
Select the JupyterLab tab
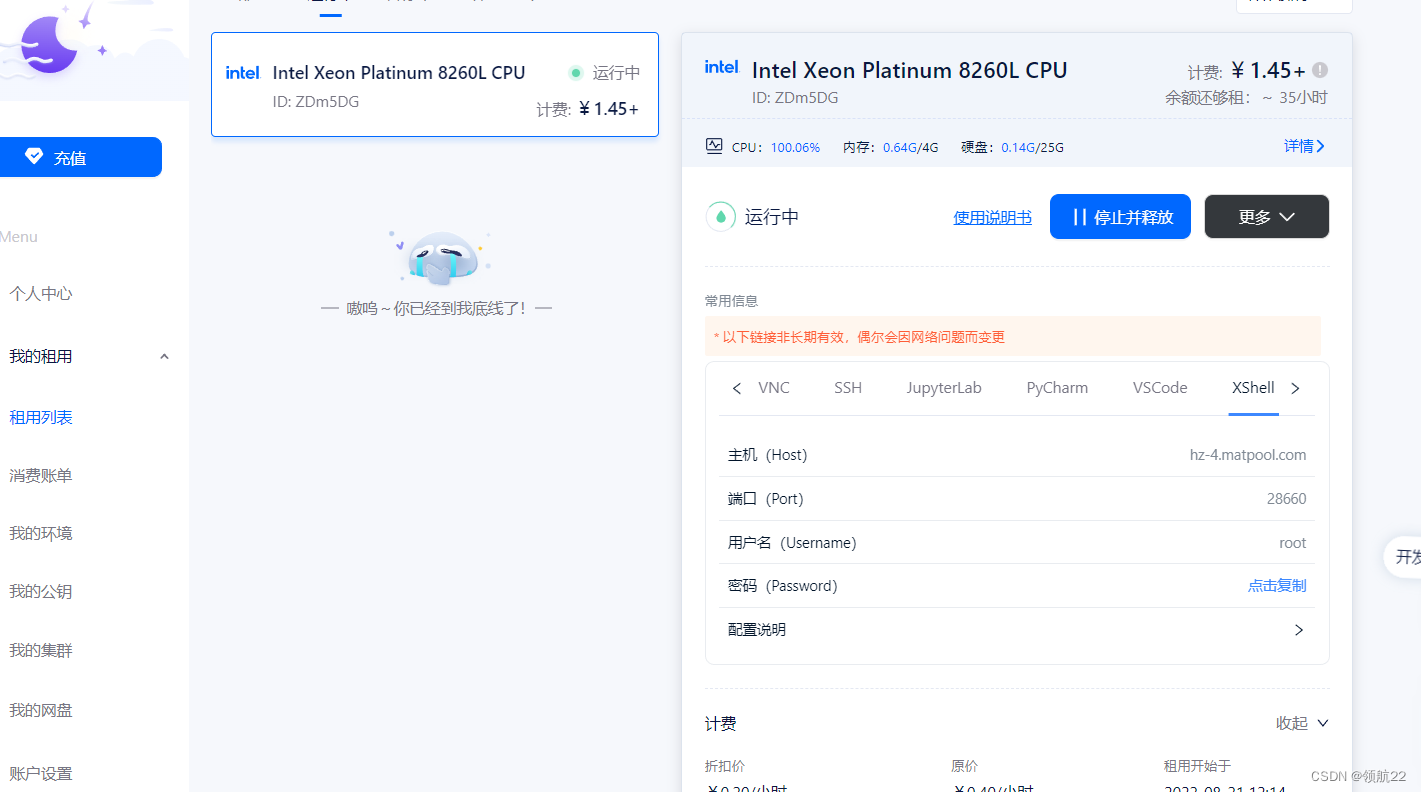click(944, 388)
